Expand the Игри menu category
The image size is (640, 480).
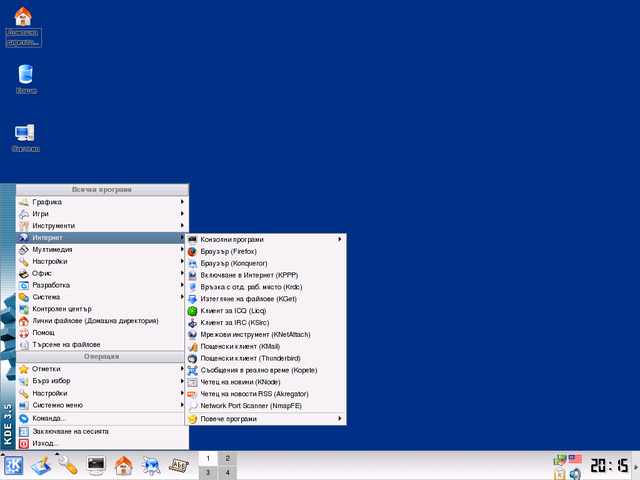[102, 213]
